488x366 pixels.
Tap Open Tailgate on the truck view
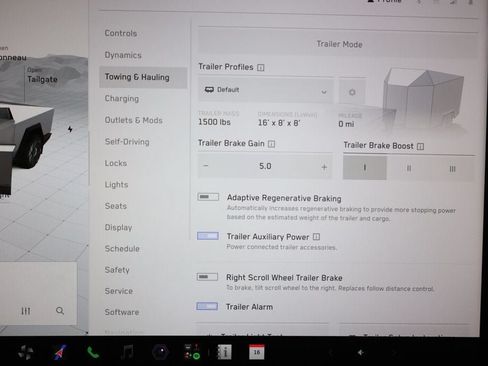pyautogui.click(x=42, y=76)
